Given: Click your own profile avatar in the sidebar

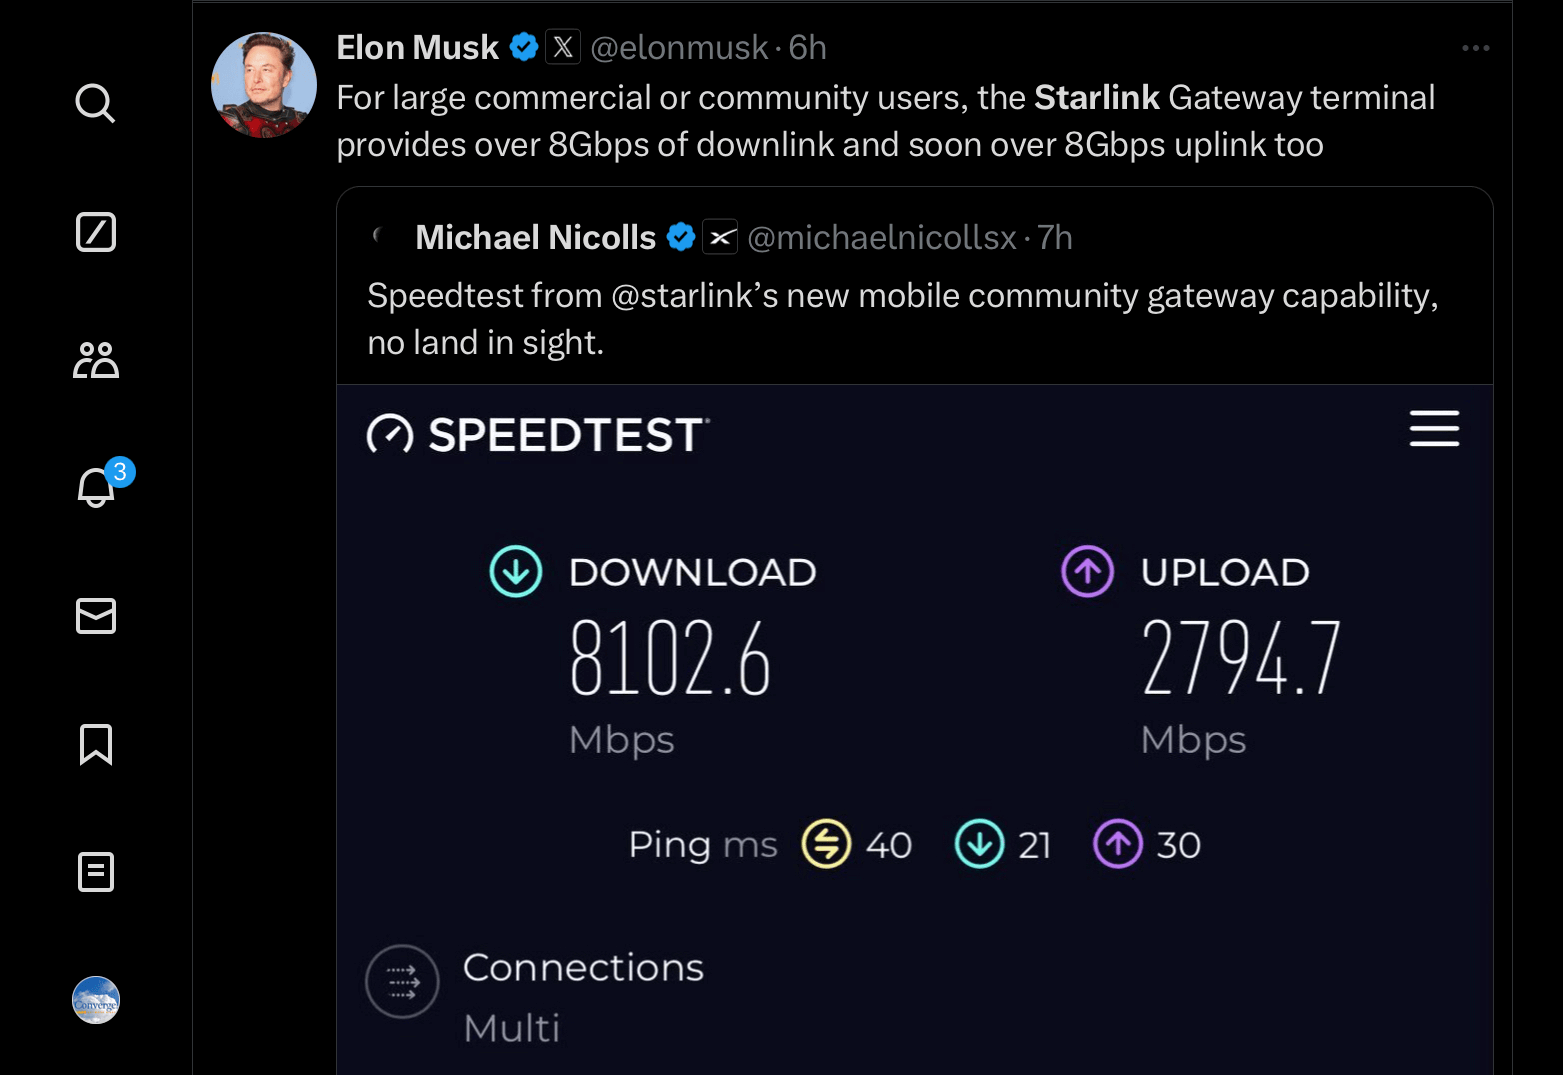Looking at the screenshot, I should click(x=95, y=1000).
